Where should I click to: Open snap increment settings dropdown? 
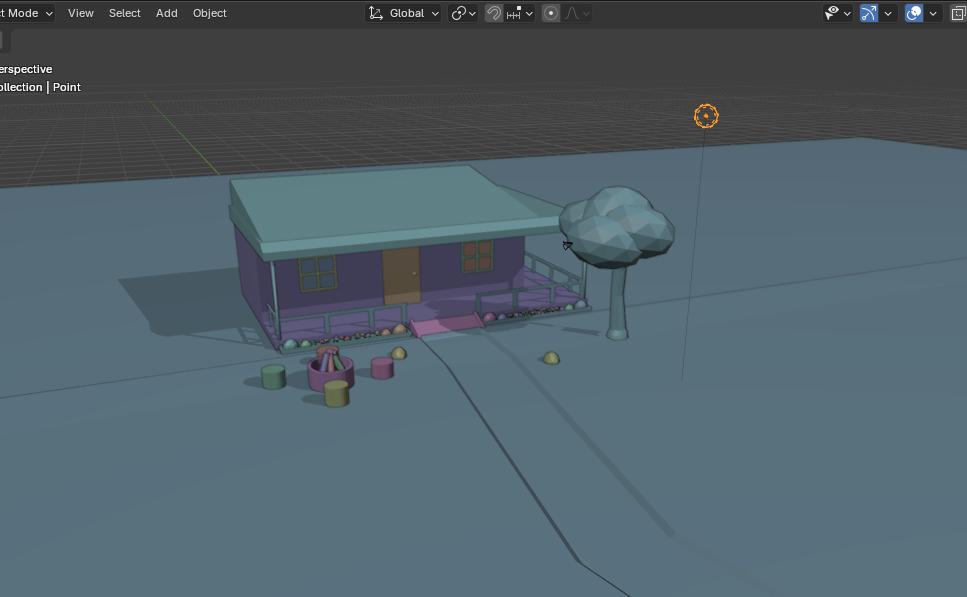519,13
